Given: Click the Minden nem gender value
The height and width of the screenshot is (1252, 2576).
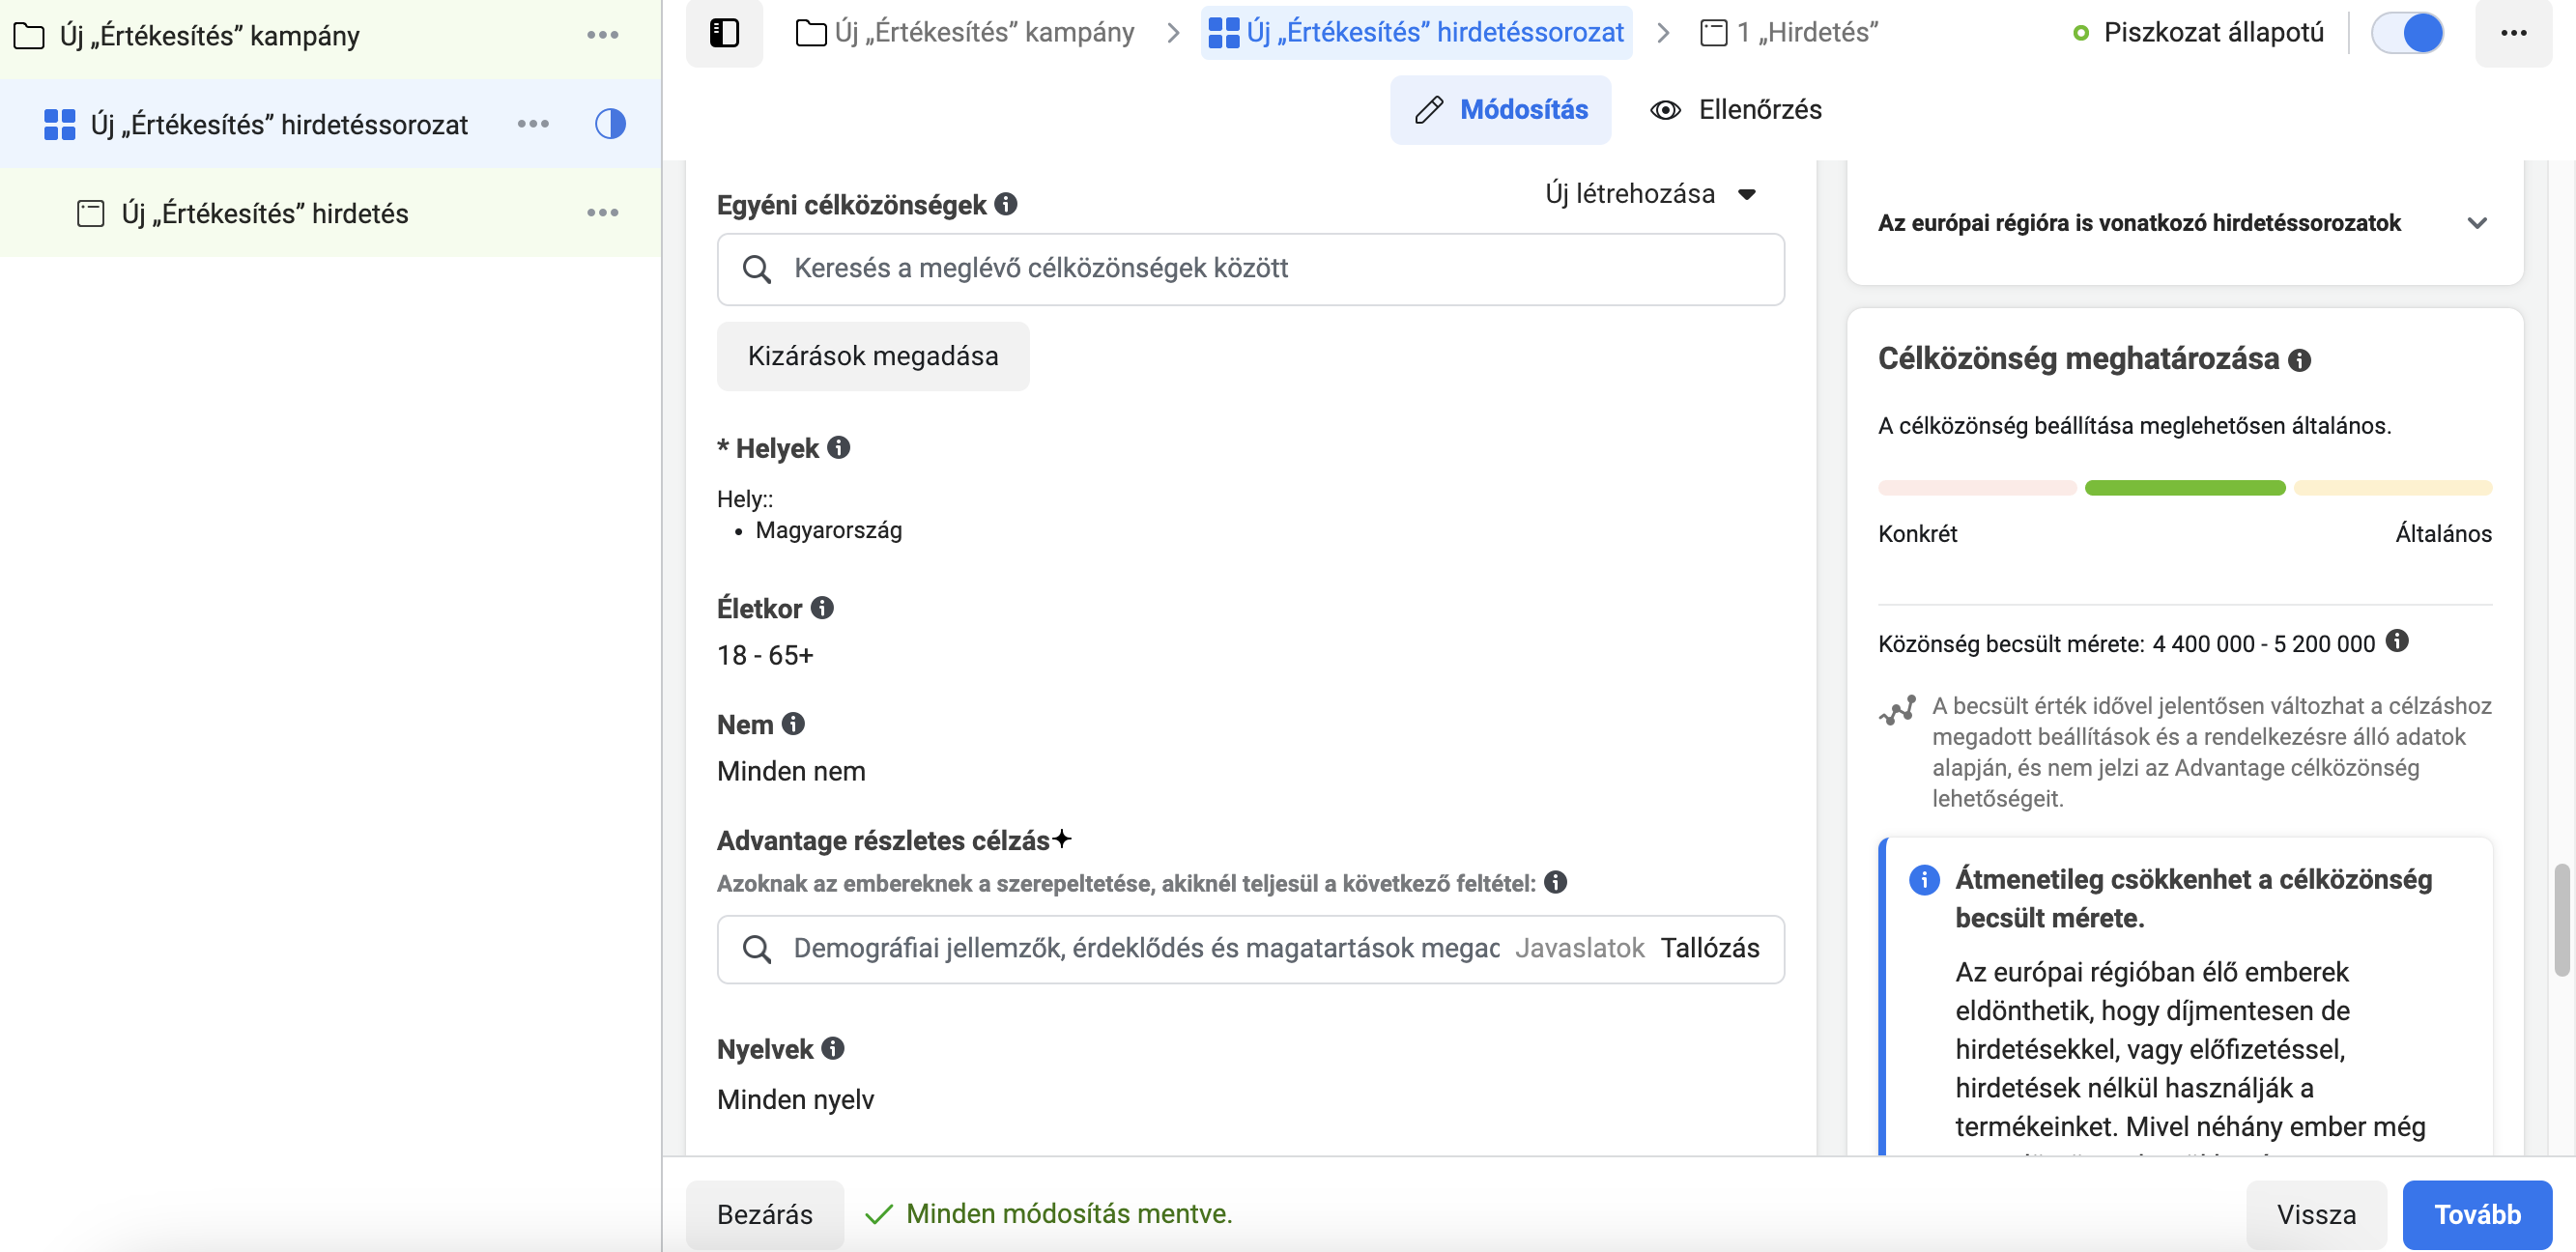Looking at the screenshot, I should (791, 771).
